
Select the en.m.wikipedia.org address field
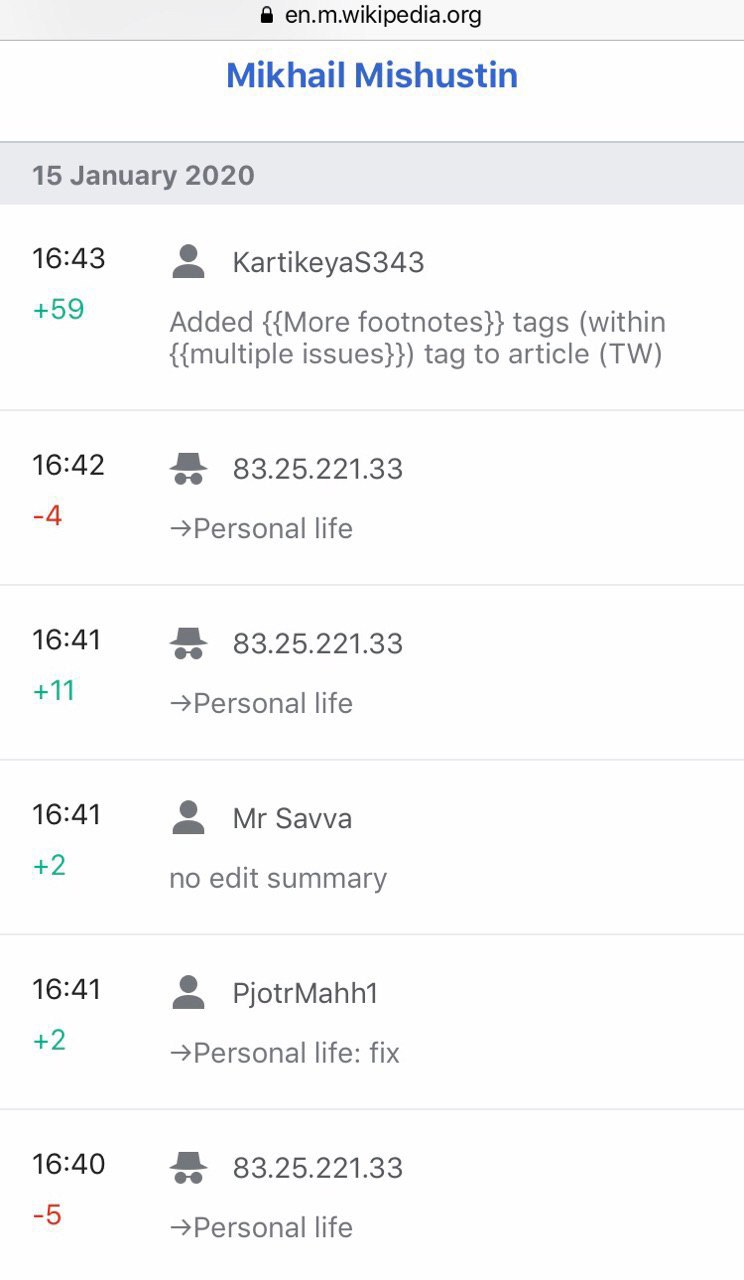pyautogui.click(x=372, y=17)
